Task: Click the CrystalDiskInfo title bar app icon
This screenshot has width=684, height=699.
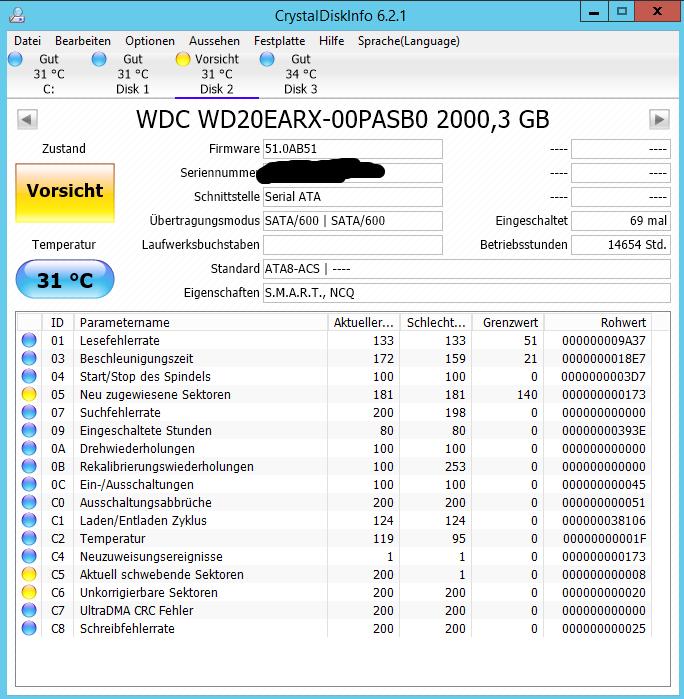Action: point(17,15)
